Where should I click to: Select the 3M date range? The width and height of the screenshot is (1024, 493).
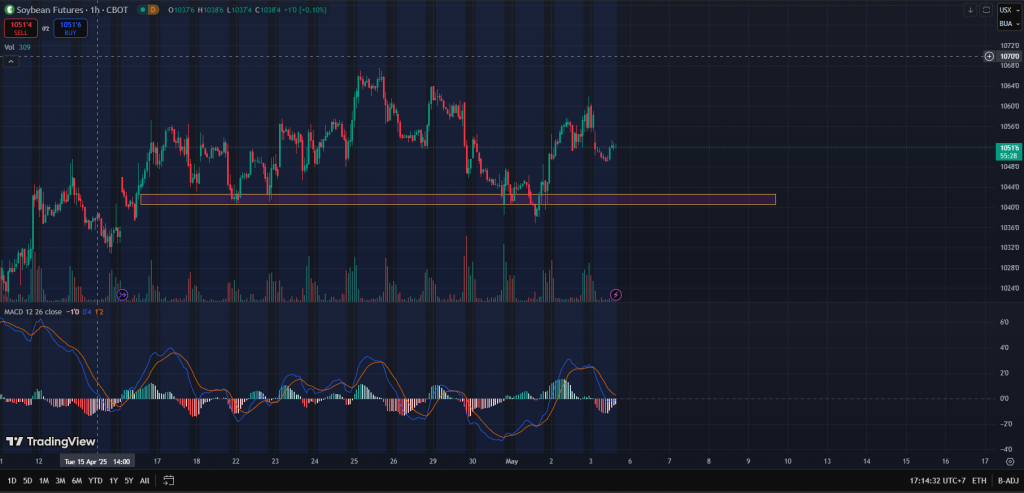pos(60,481)
